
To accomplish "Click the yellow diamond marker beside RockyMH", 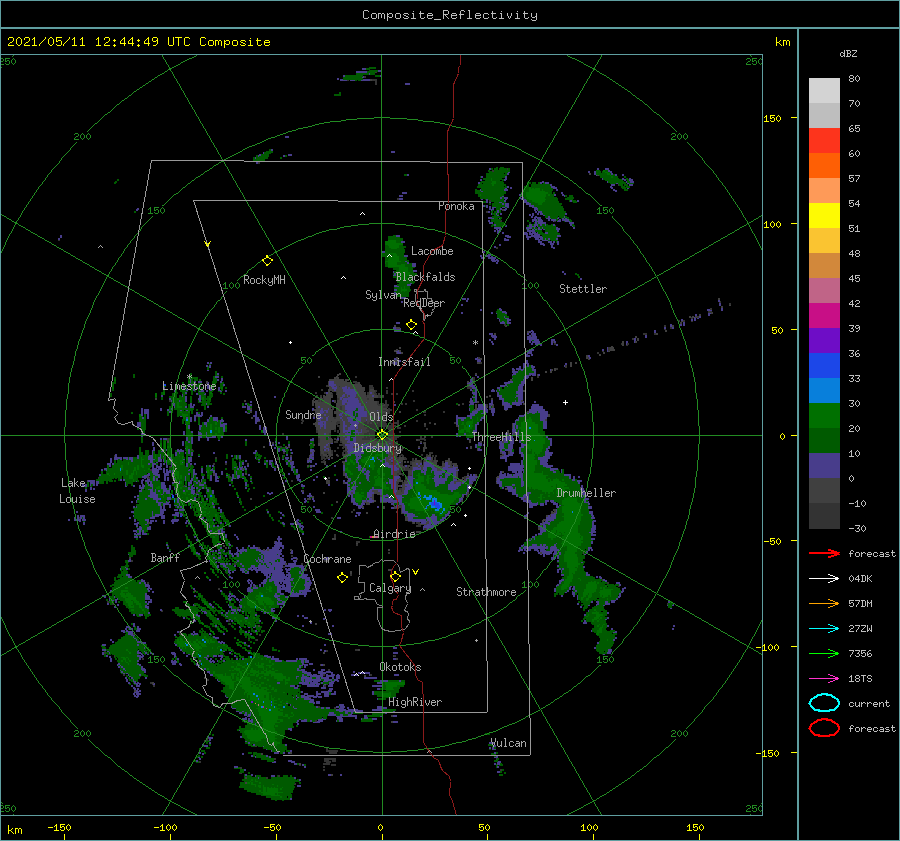I will [267, 261].
